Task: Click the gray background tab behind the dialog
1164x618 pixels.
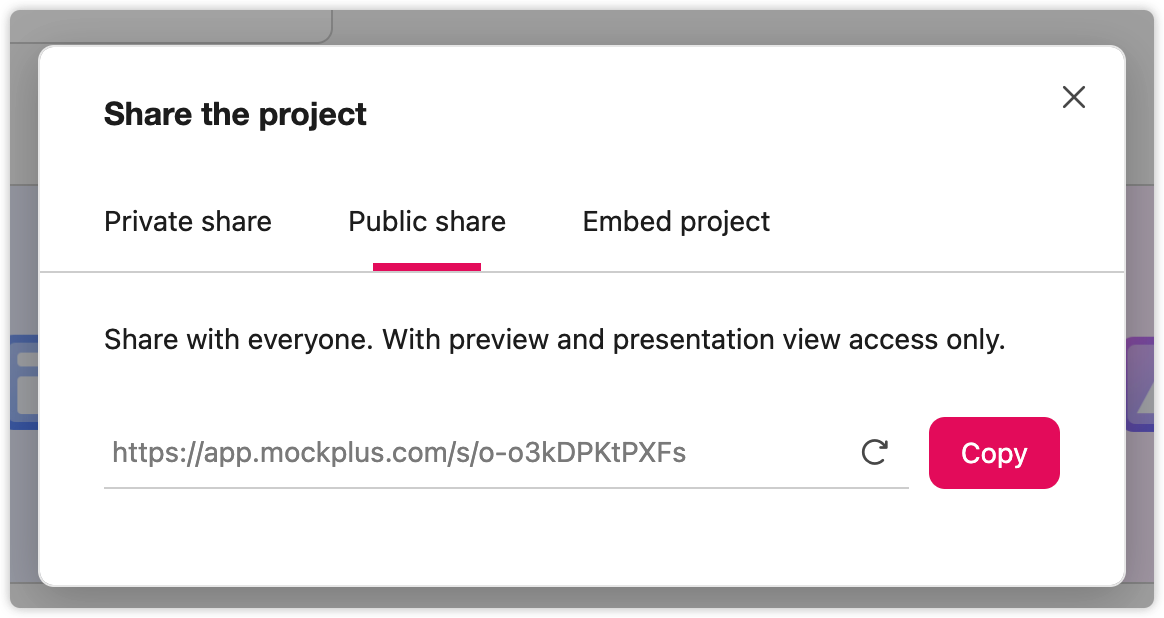Action: 171,26
